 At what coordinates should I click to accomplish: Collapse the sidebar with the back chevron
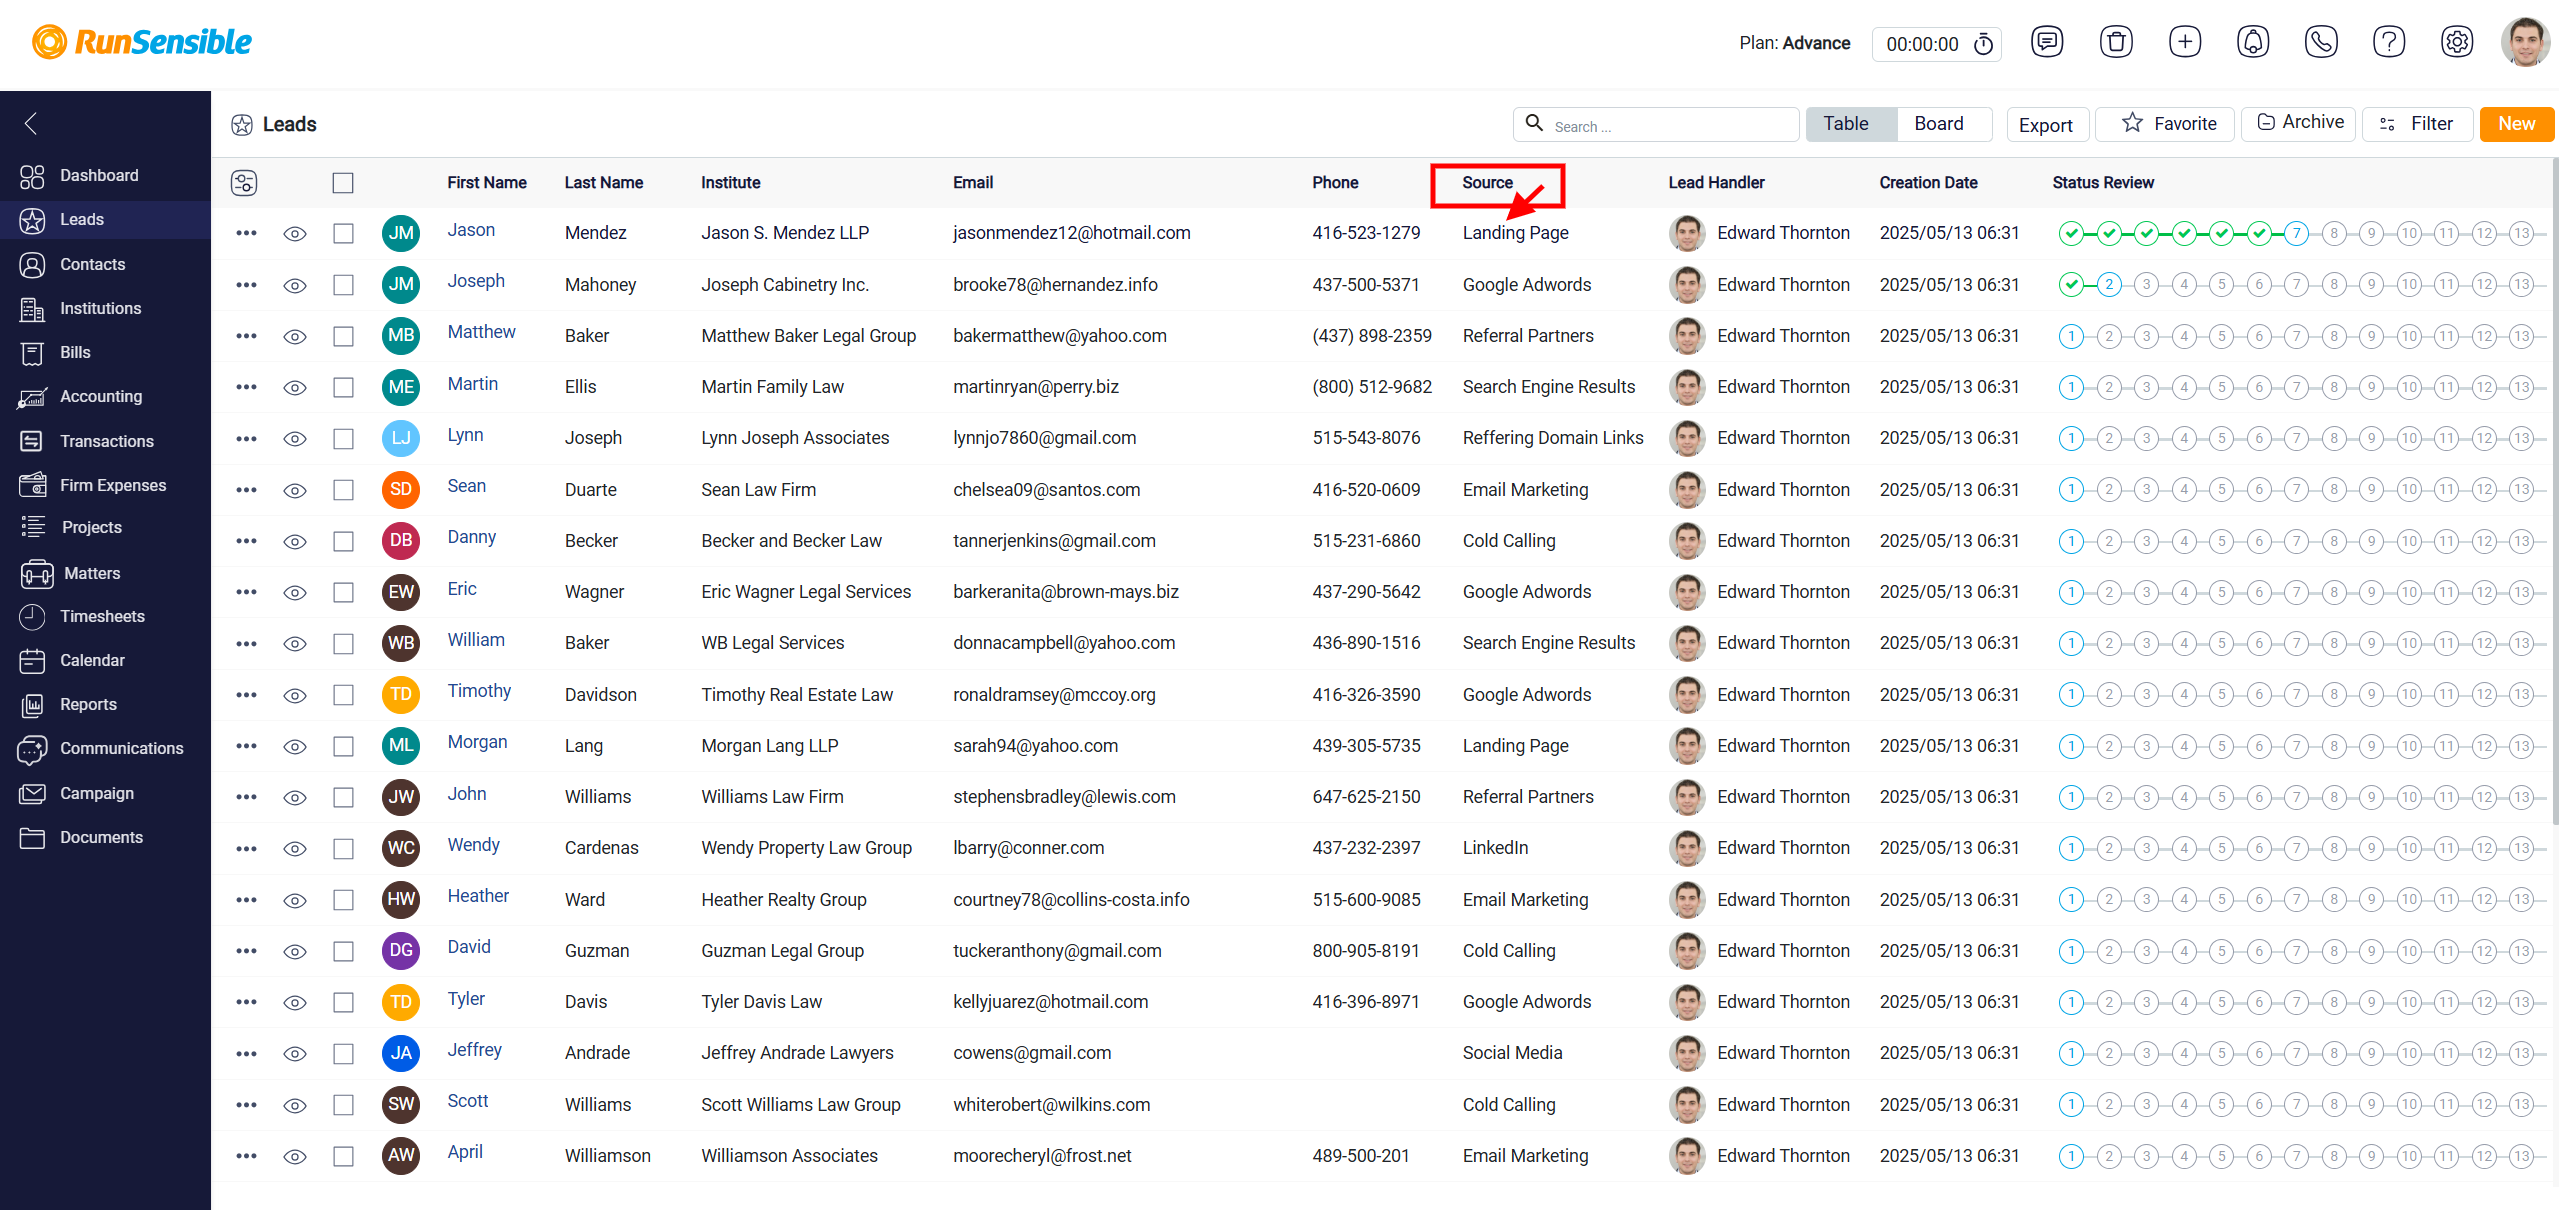[31, 124]
